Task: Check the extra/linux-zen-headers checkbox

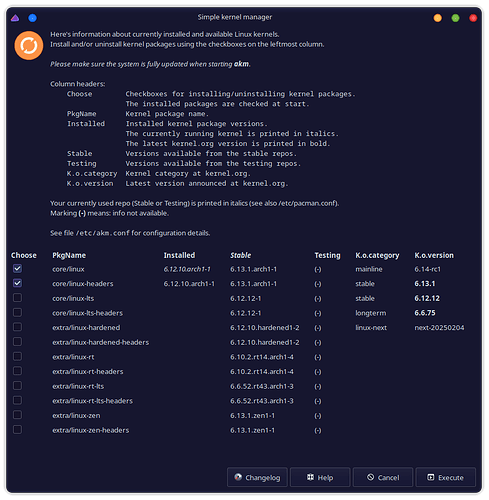Action: (17, 430)
